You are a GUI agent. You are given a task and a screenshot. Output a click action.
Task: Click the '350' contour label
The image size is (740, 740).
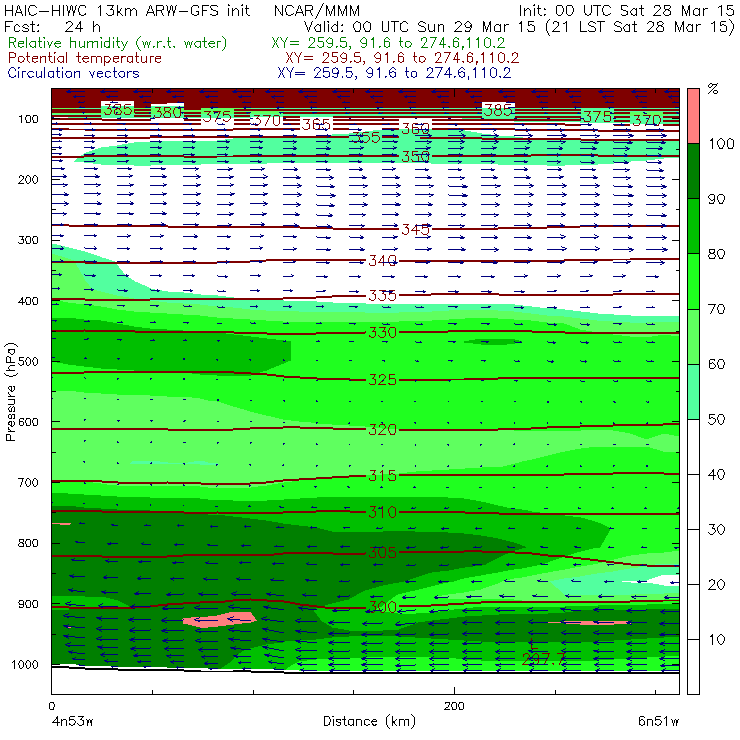point(415,157)
